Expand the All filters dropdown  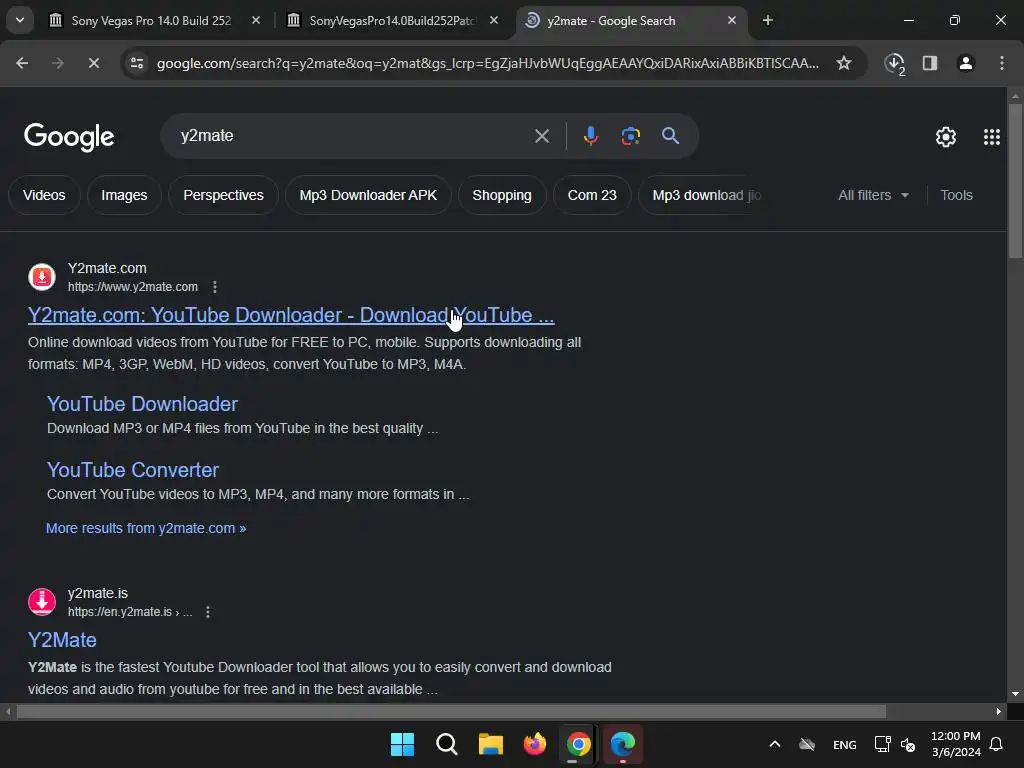(x=873, y=195)
